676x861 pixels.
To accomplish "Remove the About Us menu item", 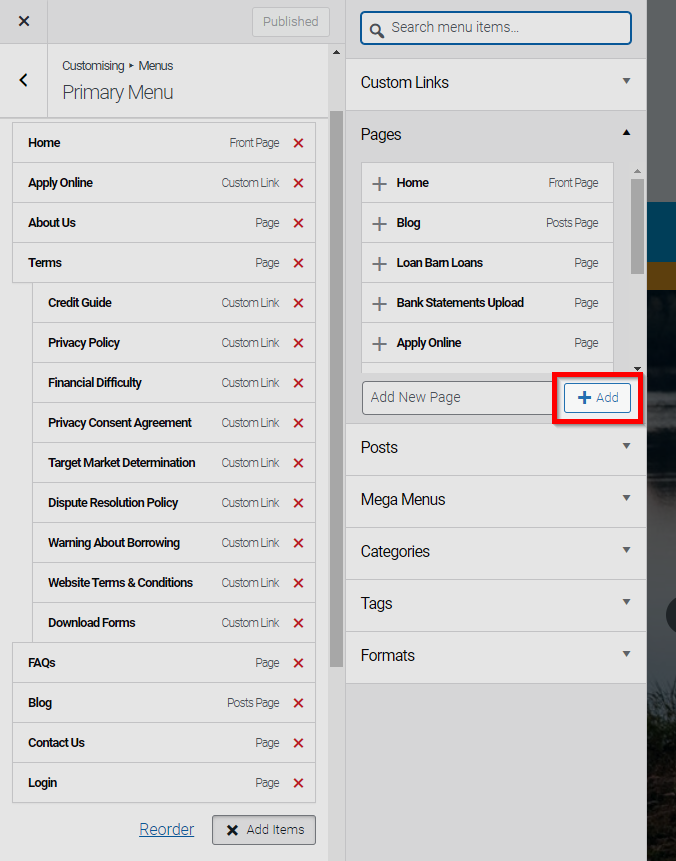I will [298, 223].
